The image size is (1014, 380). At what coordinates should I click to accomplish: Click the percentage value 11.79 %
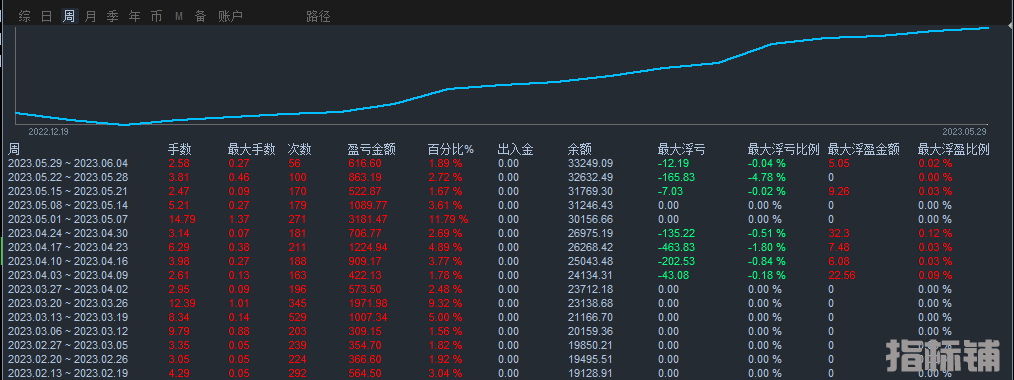click(x=448, y=219)
